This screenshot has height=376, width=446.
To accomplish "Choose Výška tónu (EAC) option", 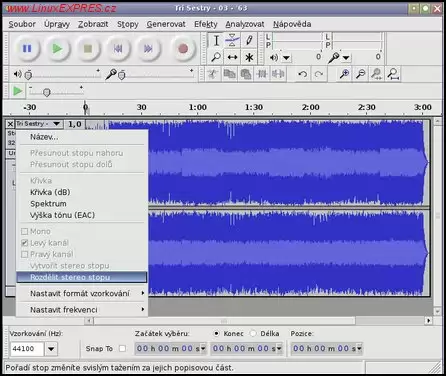I will (82, 215).
